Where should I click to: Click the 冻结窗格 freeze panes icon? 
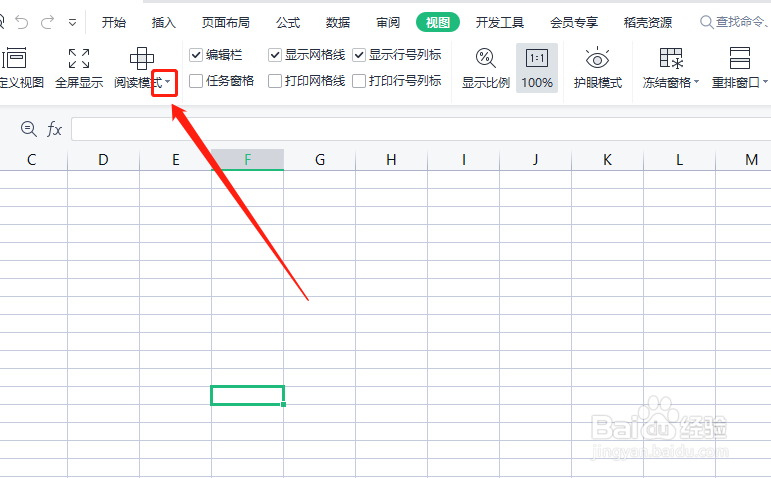pyautogui.click(x=671, y=59)
